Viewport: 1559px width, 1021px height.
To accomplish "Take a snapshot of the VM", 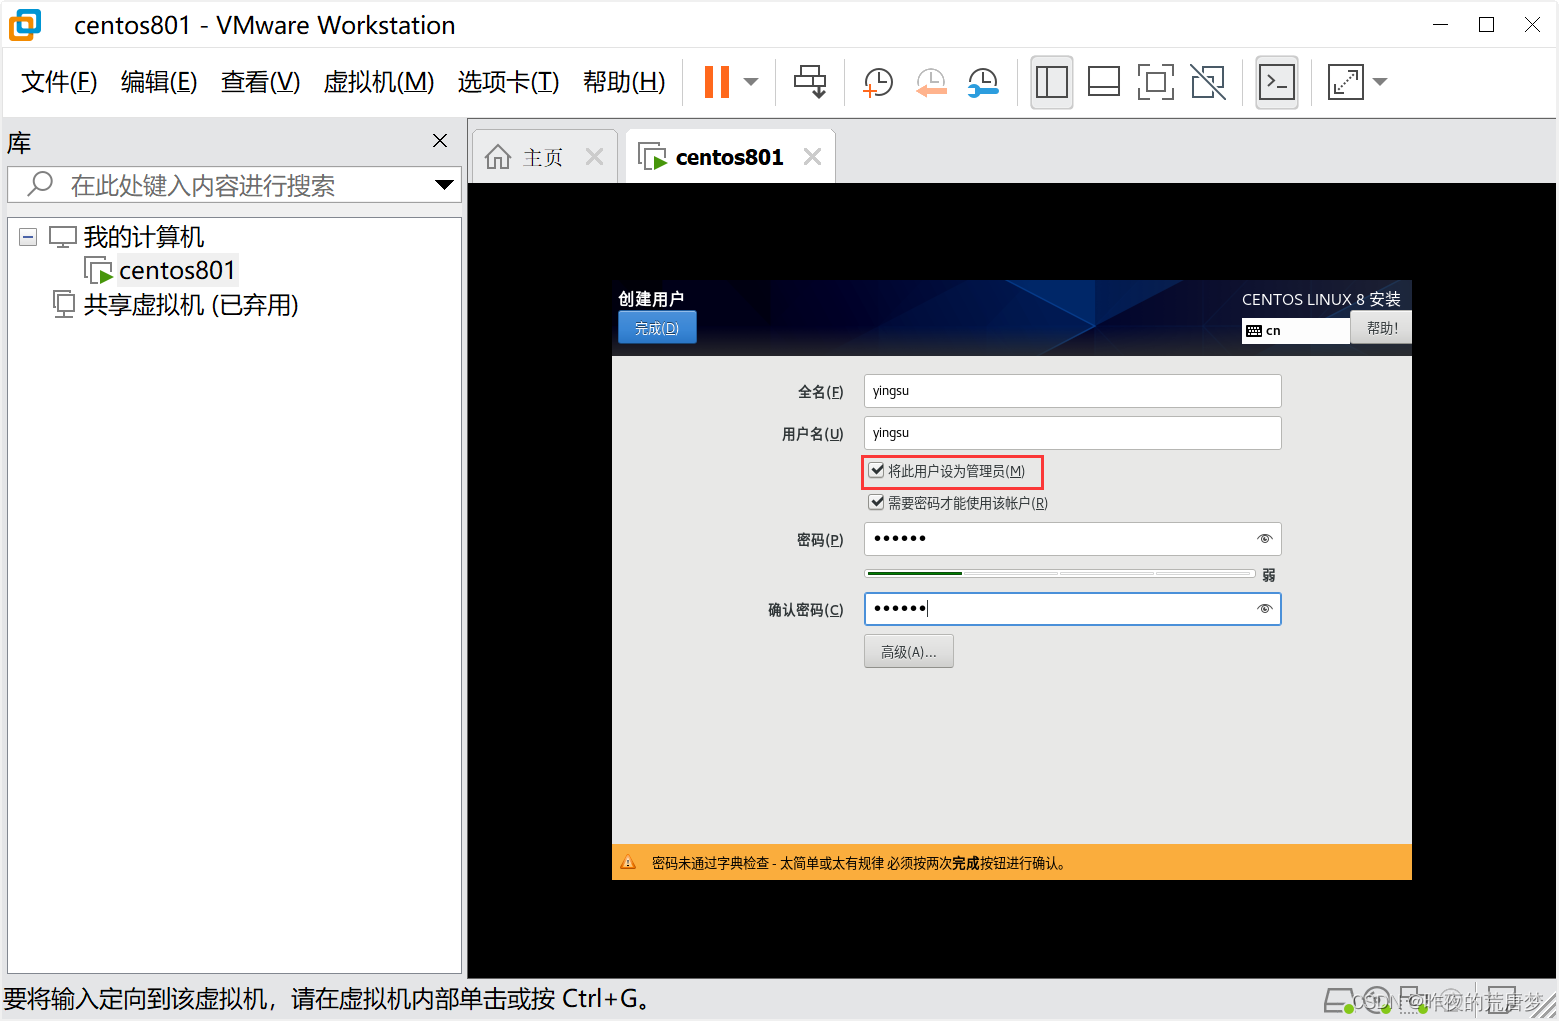I will point(878,82).
